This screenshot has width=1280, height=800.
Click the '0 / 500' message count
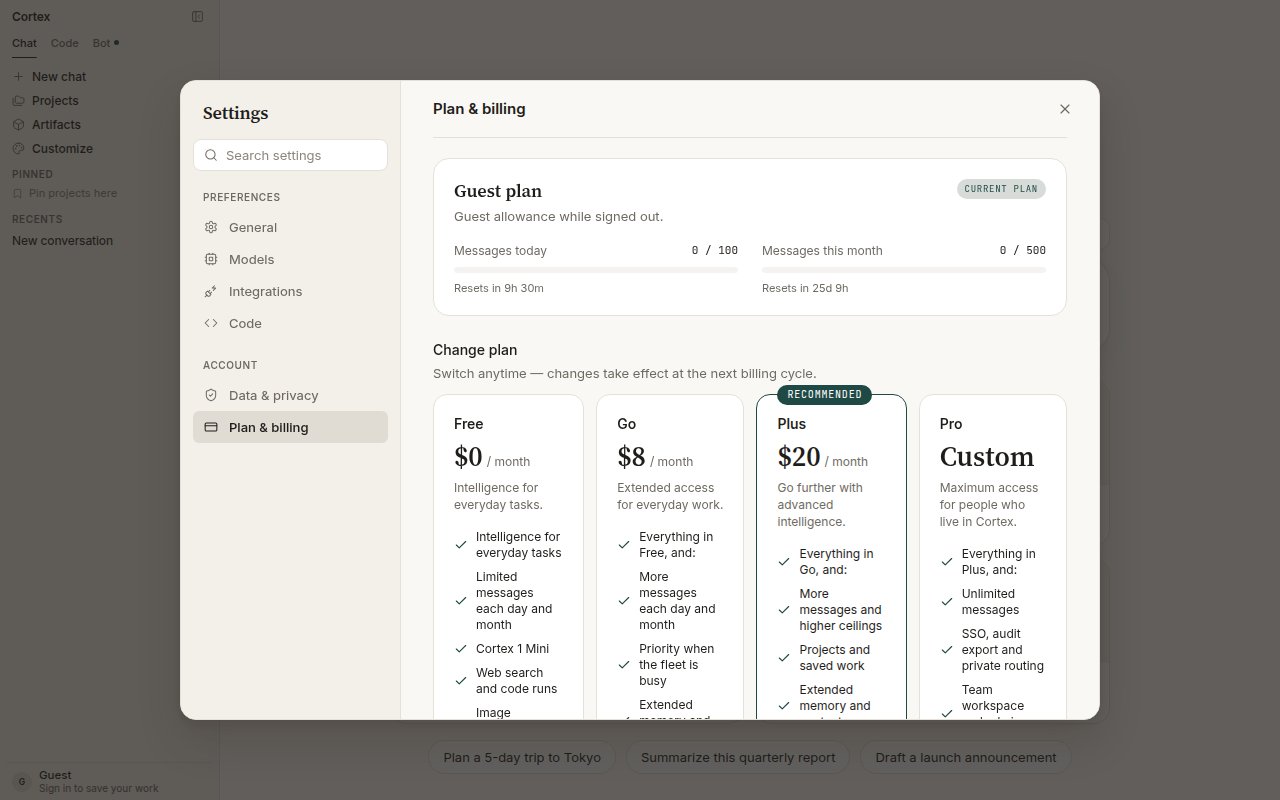[1023, 251]
